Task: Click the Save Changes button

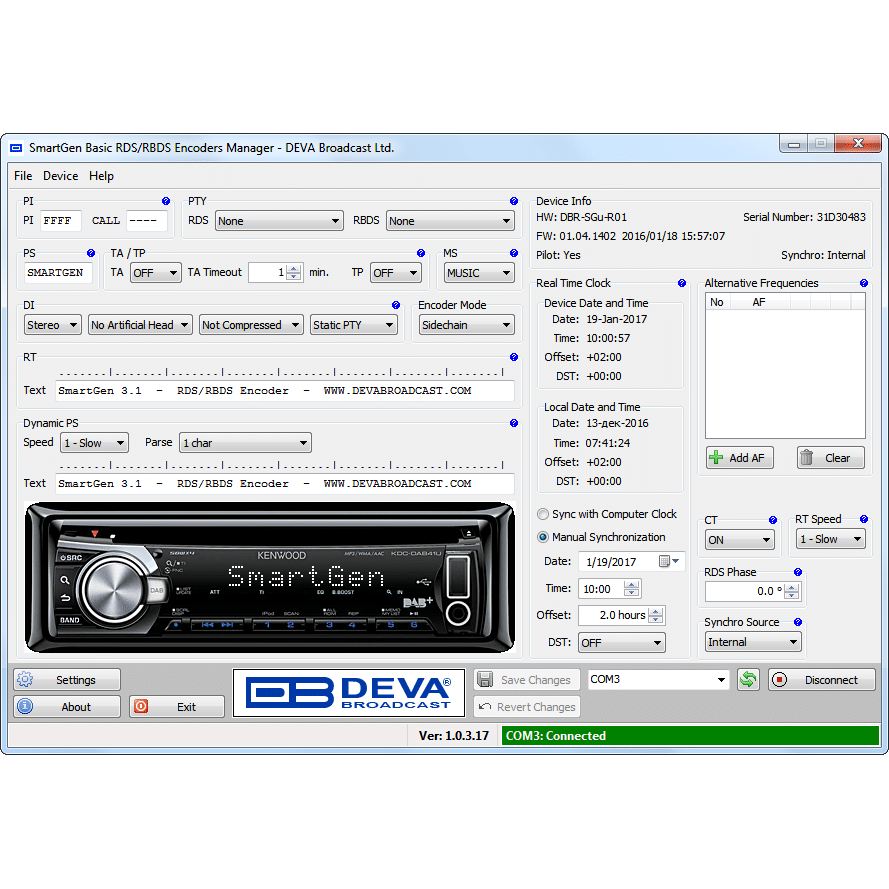Action: tap(527, 679)
